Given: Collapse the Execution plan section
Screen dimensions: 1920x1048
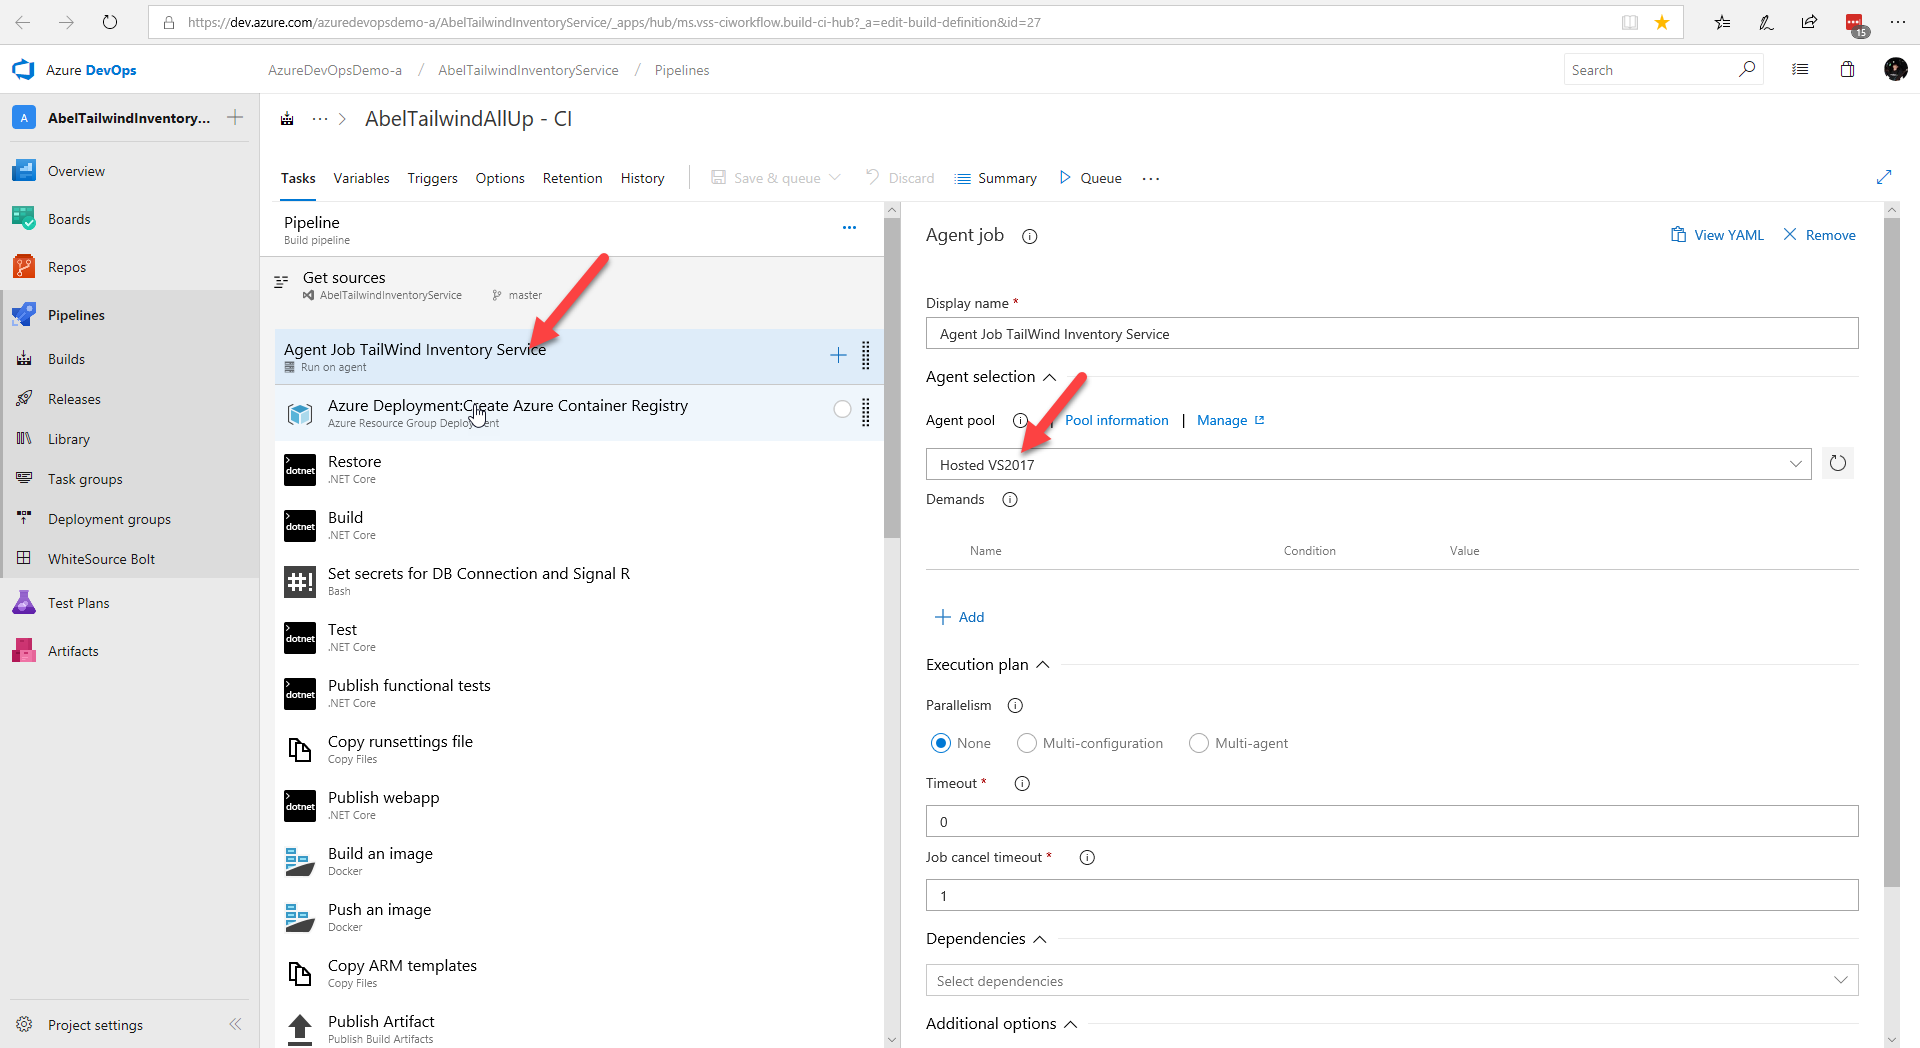Looking at the screenshot, I should click(x=1043, y=665).
